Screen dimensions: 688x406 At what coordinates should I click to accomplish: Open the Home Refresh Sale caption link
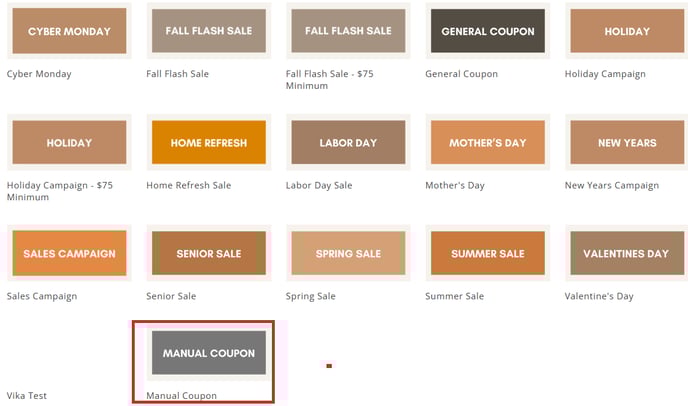(x=189, y=185)
